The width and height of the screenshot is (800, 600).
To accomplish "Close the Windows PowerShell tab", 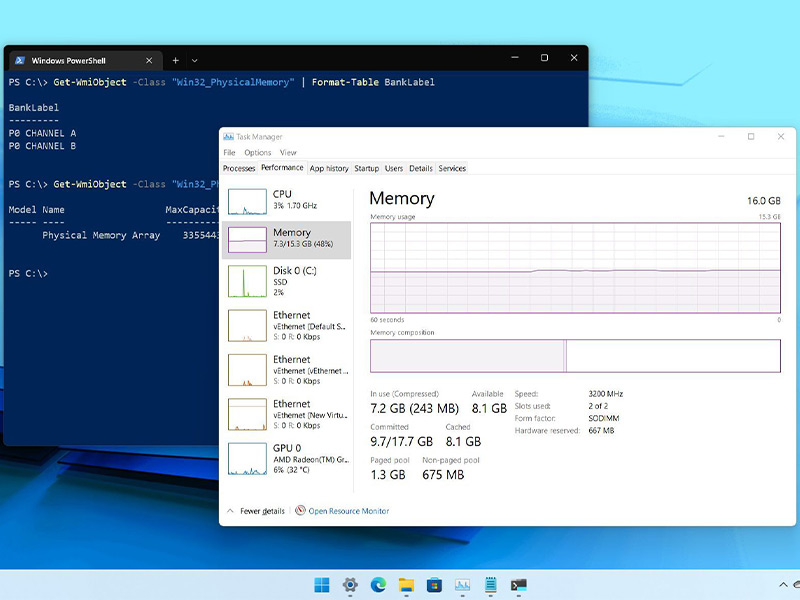I will click(x=149, y=60).
